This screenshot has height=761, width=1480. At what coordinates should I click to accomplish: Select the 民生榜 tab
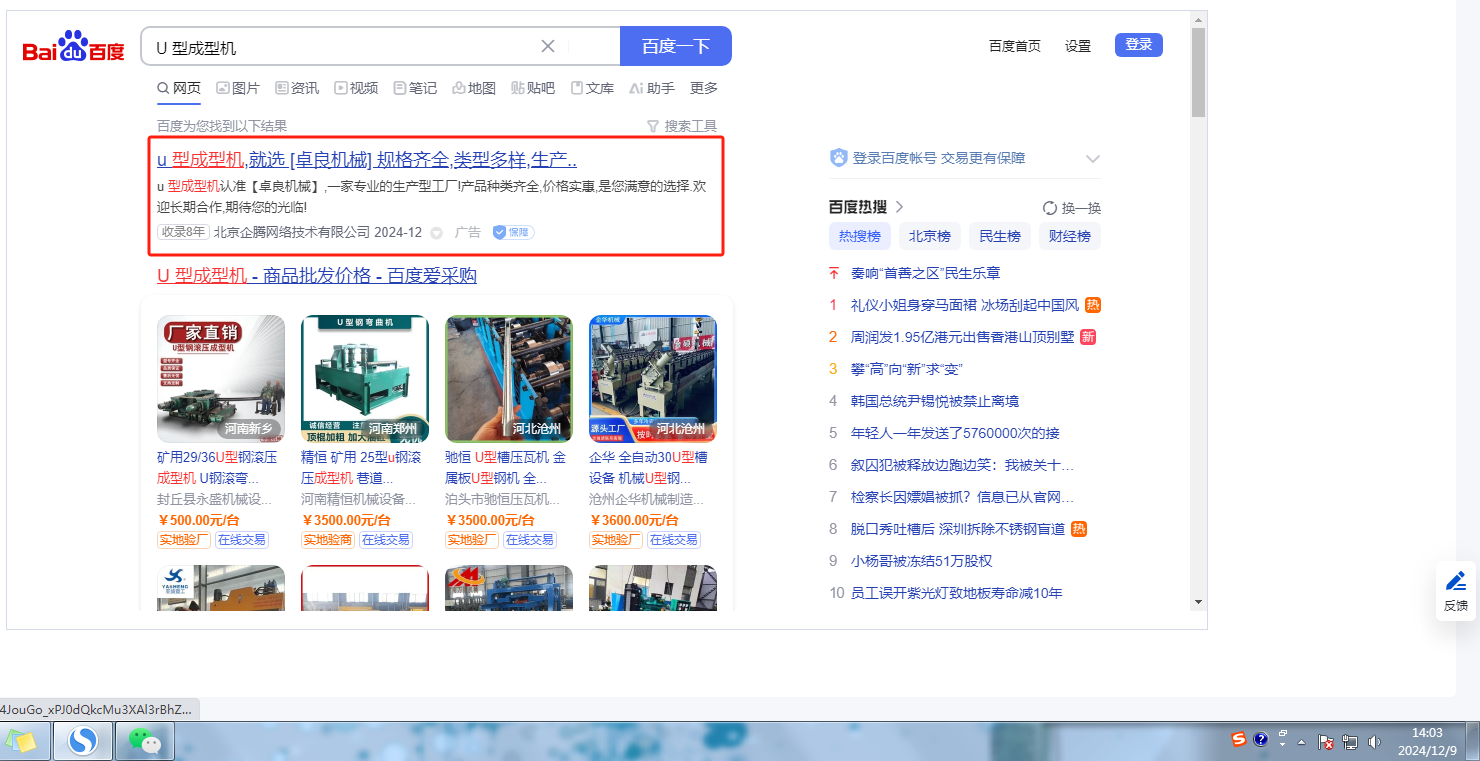coord(1000,237)
